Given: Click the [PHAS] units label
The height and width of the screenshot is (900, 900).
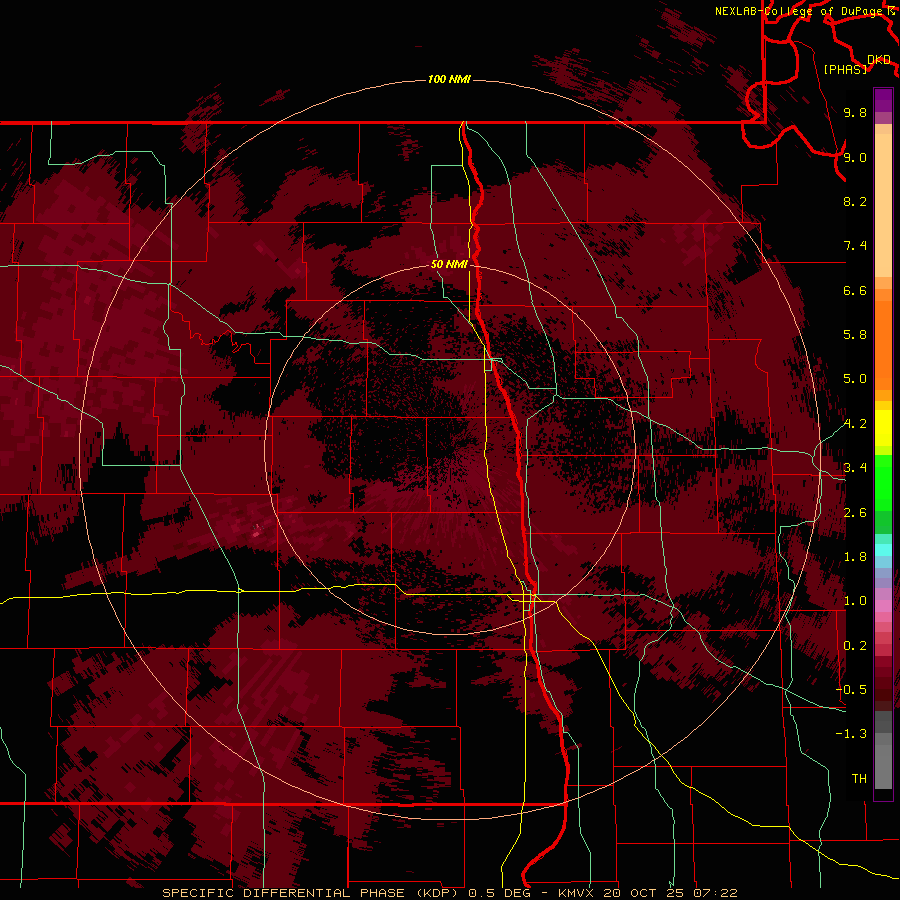Looking at the screenshot, I should pos(845,69).
